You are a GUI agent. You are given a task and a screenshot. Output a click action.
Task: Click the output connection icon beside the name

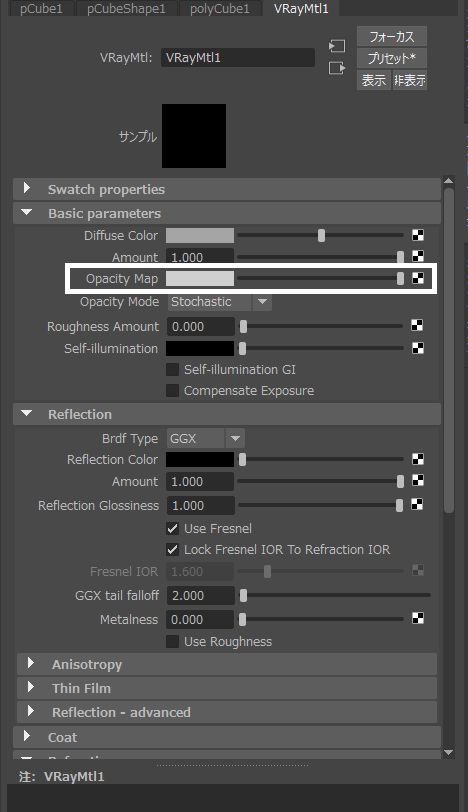pos(337,68)
